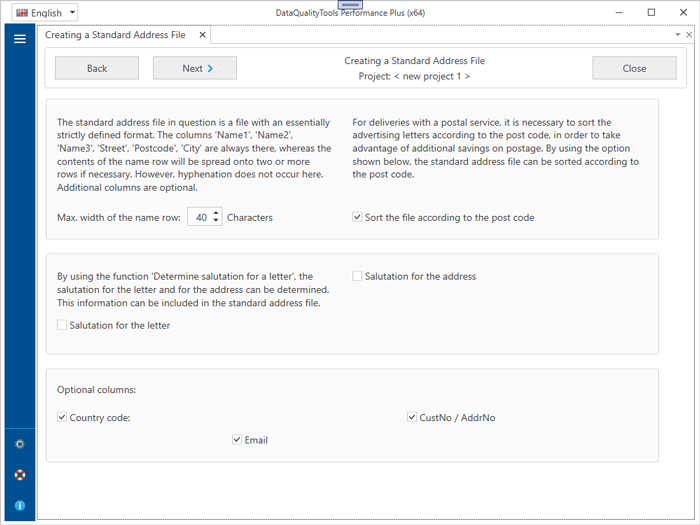Open the tab list dropdown arrow

[678, 34]
